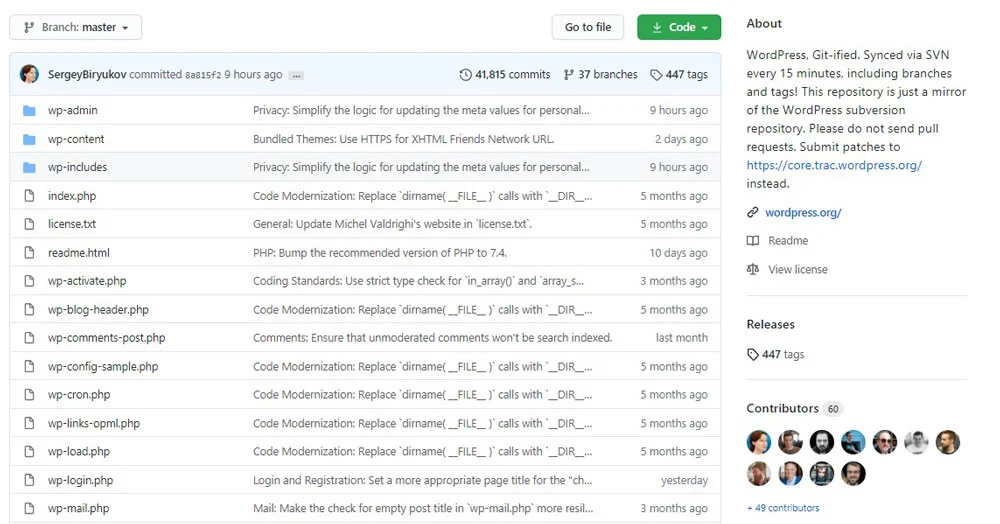
Task: Open the Coding Standards in_array commit message
Action: click(x=418, y=280)
